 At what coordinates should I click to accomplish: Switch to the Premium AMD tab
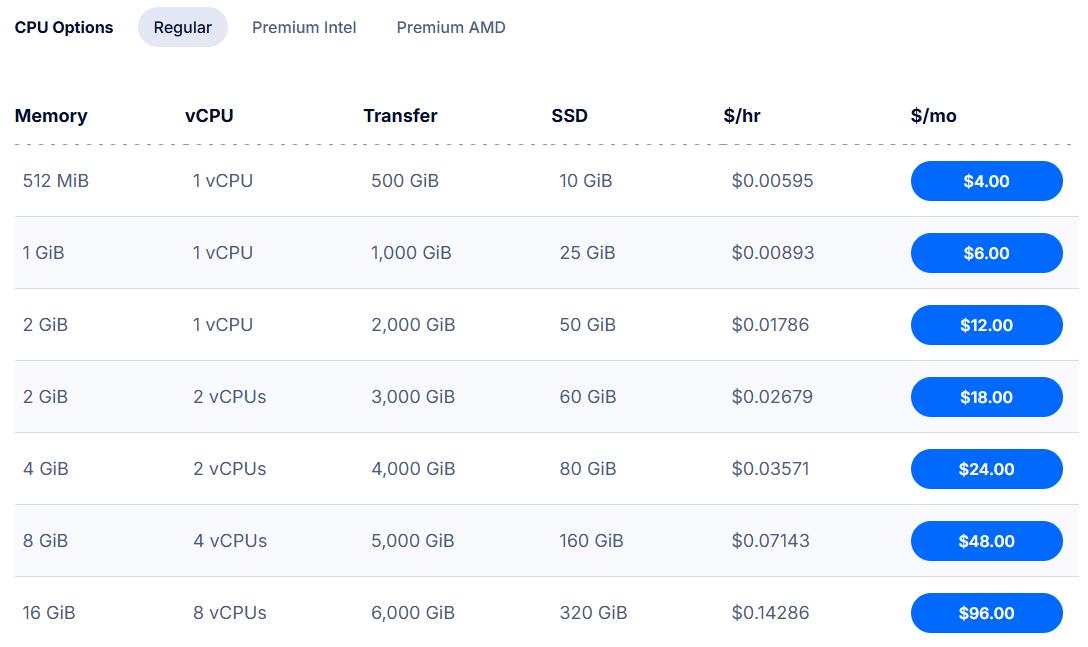tap(450, 27)
